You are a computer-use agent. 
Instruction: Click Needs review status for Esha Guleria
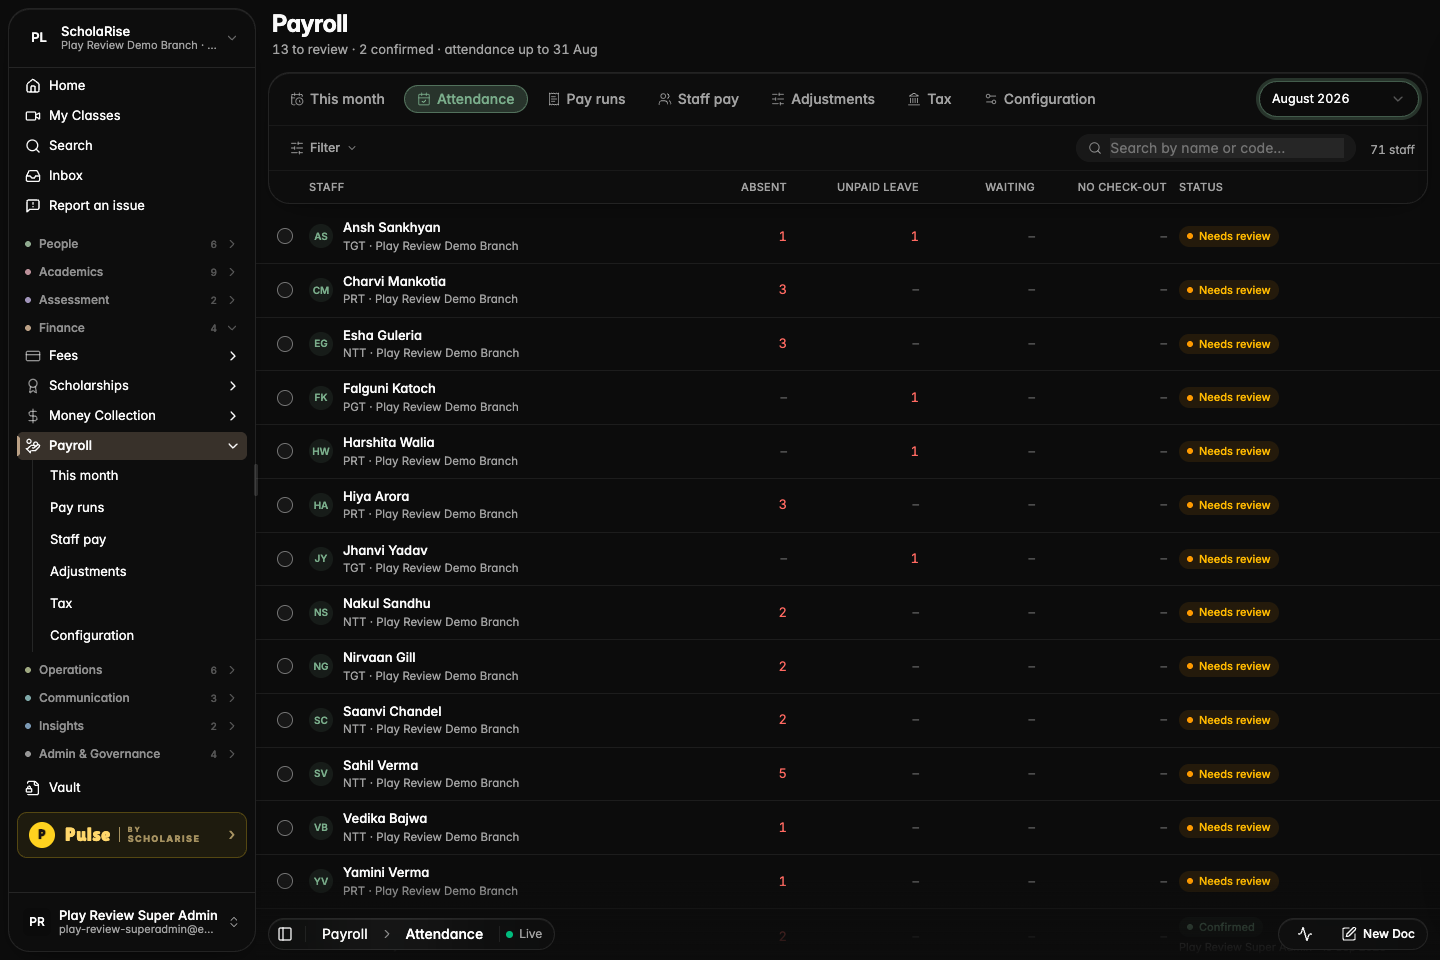pos(1228,344)
